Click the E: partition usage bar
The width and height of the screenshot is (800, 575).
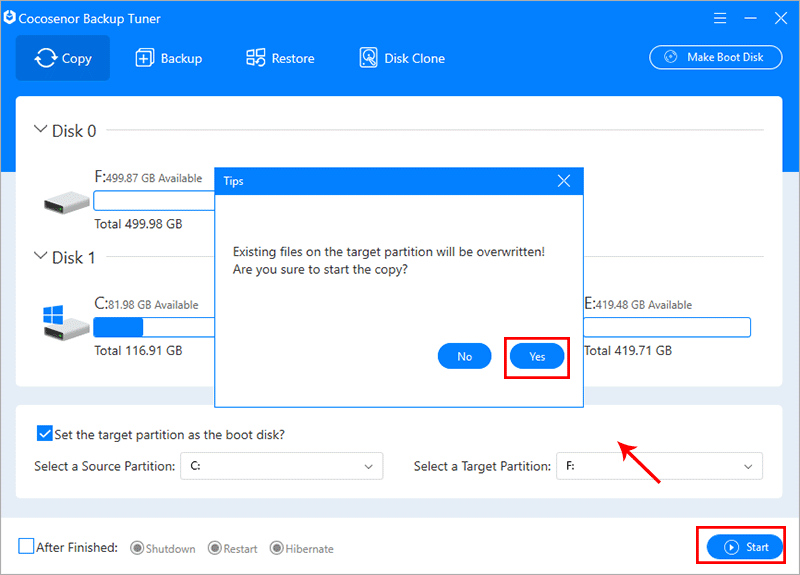point(666,327)
